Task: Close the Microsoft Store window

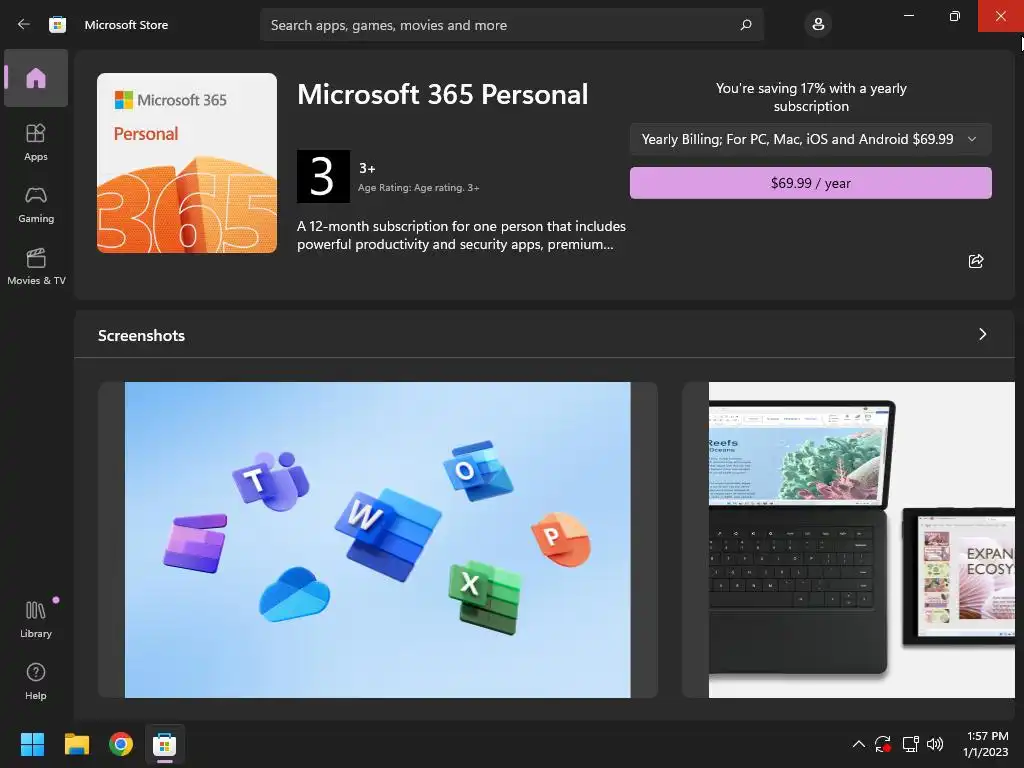Action: tap(1000, 16)
